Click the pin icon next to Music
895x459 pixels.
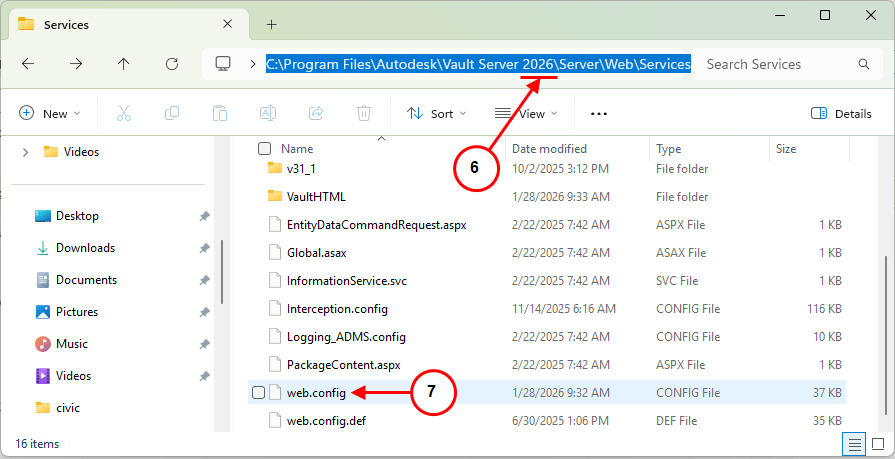pyautogui.click(x=204, y=344)
